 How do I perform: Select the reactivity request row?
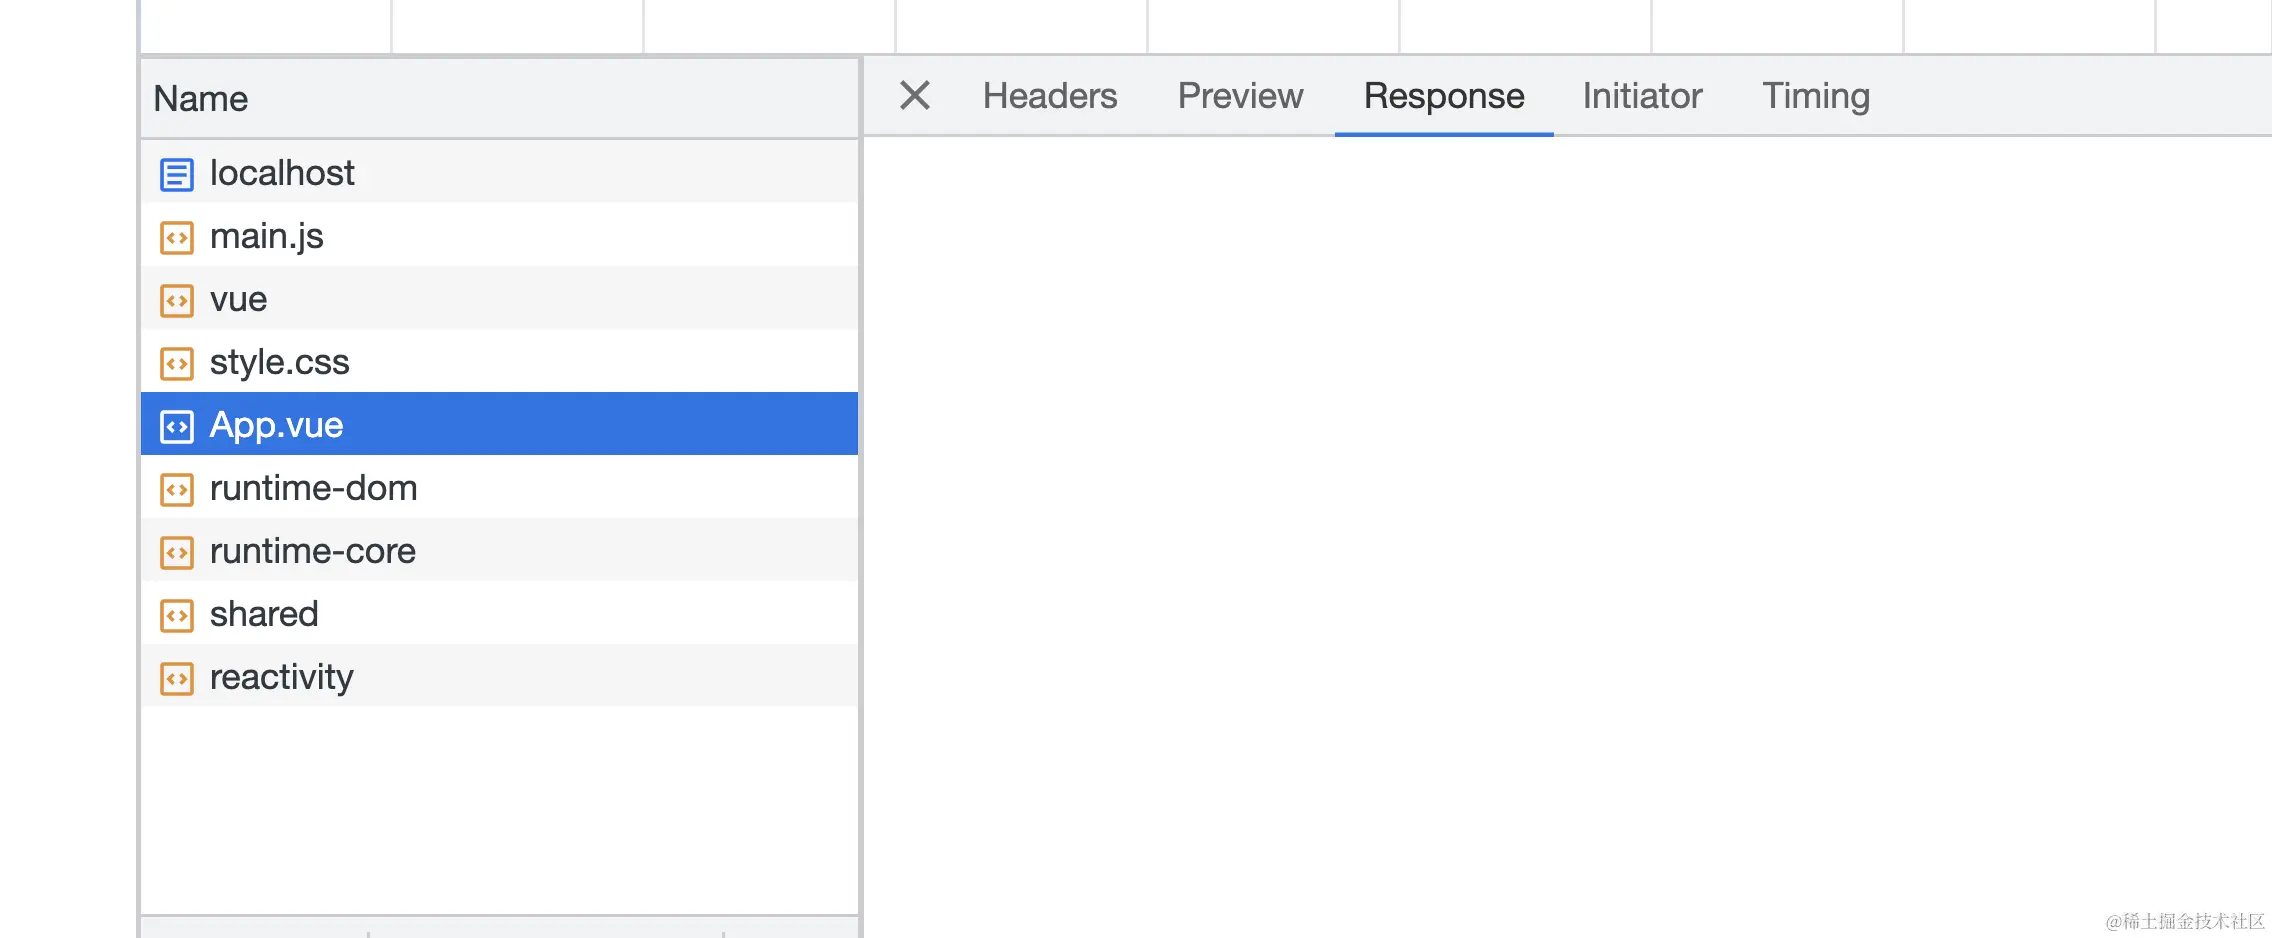(500, 676)
